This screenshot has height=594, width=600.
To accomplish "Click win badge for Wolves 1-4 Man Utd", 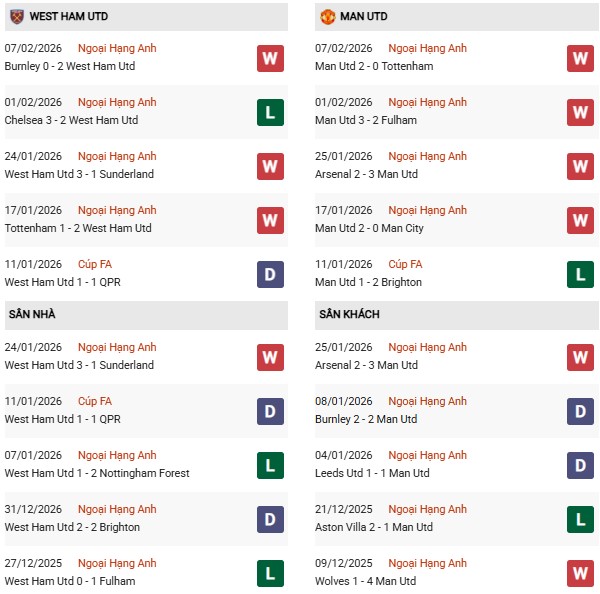I will point(581,573).
